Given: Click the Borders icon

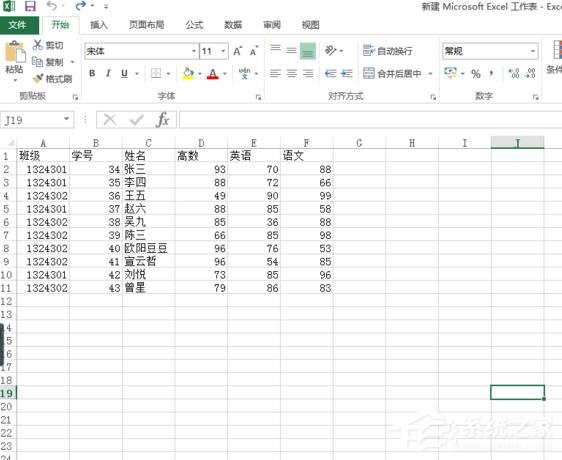Looking at the screenshot, I should 156,73.
